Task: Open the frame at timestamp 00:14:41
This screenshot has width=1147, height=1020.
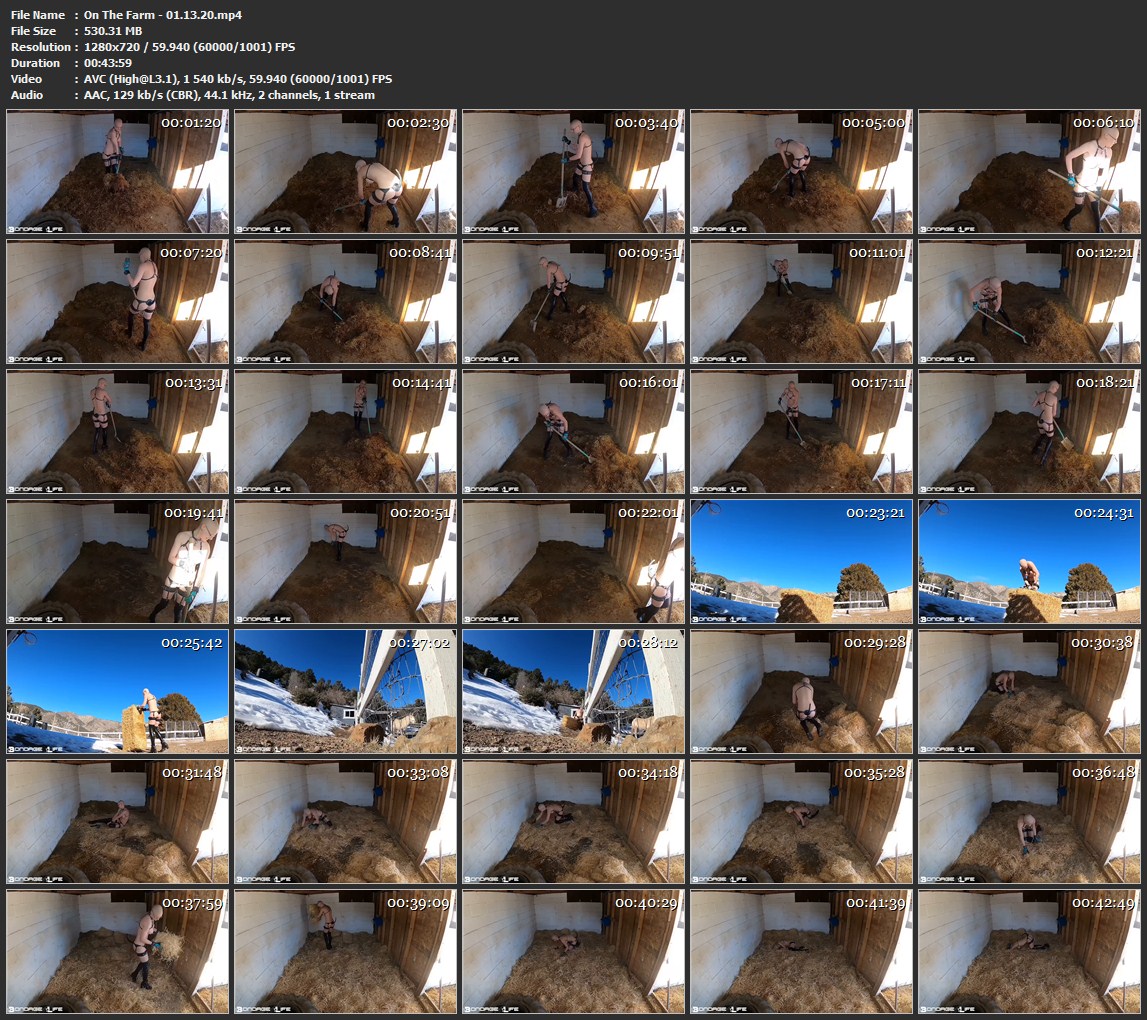Action: click(346, 432)
